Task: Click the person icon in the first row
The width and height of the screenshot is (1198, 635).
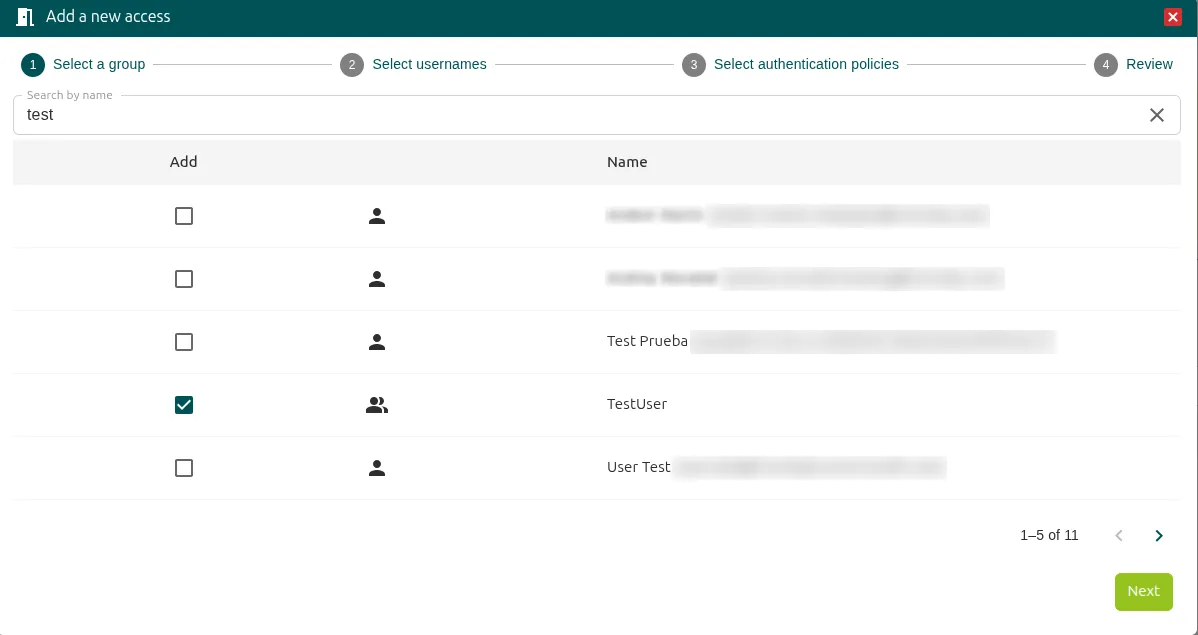Action: click(x=377, y=216)
